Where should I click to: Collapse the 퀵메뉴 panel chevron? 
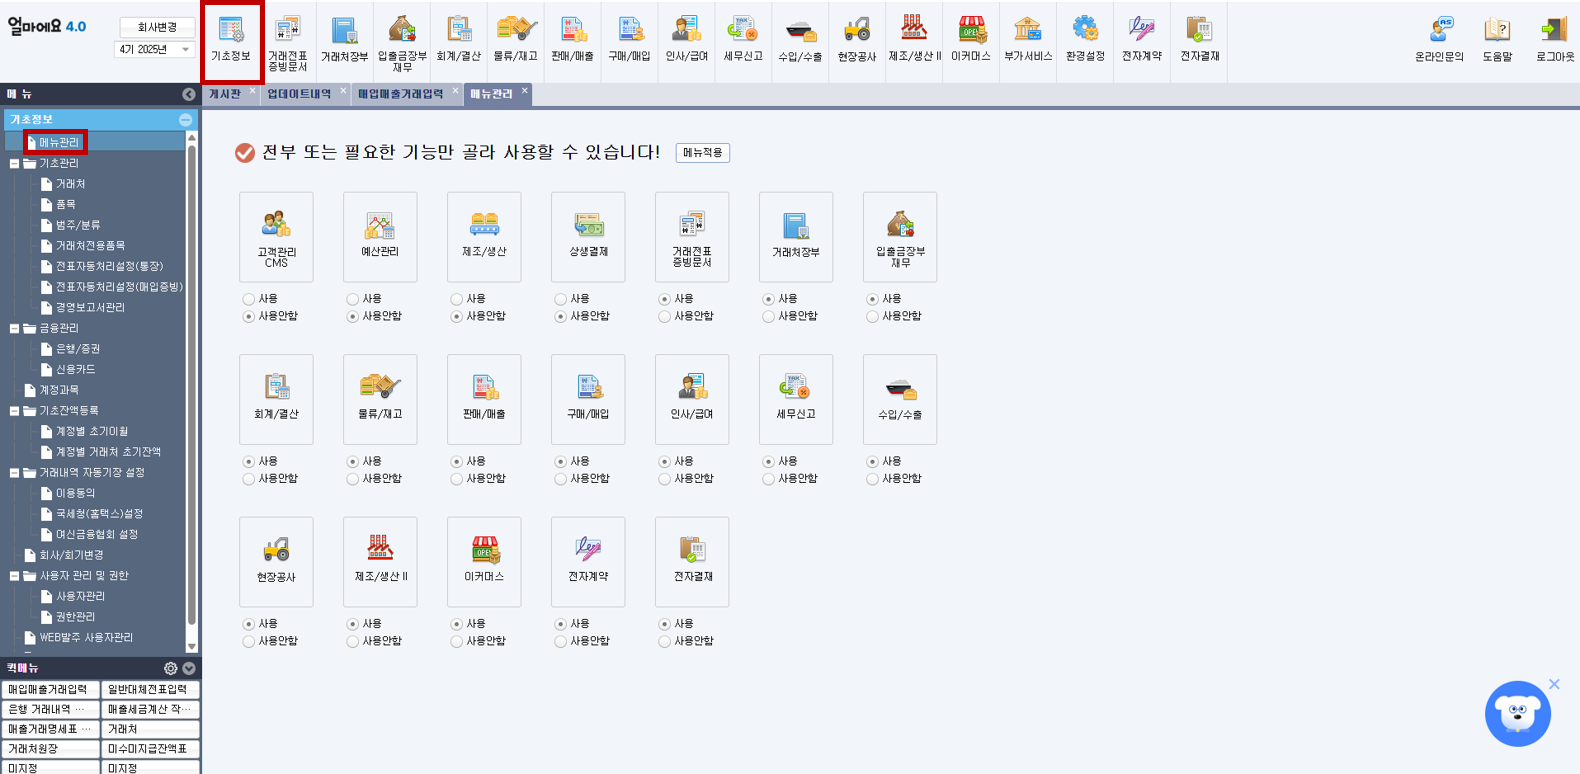[189, 668]
